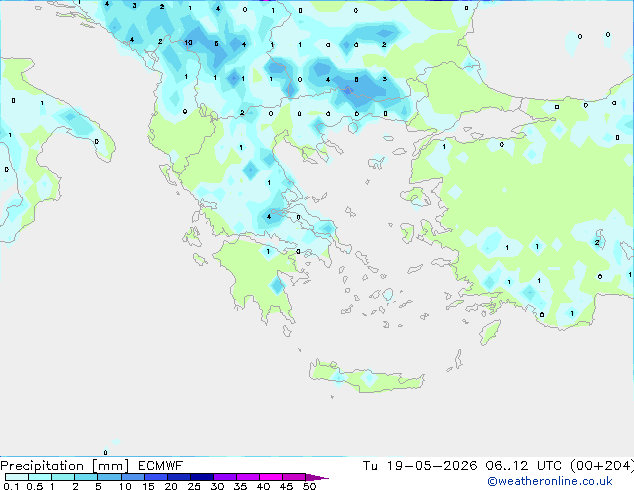
Task: Select the bright magenta 40–45 mm legend swatch
Action: (271, 477)
